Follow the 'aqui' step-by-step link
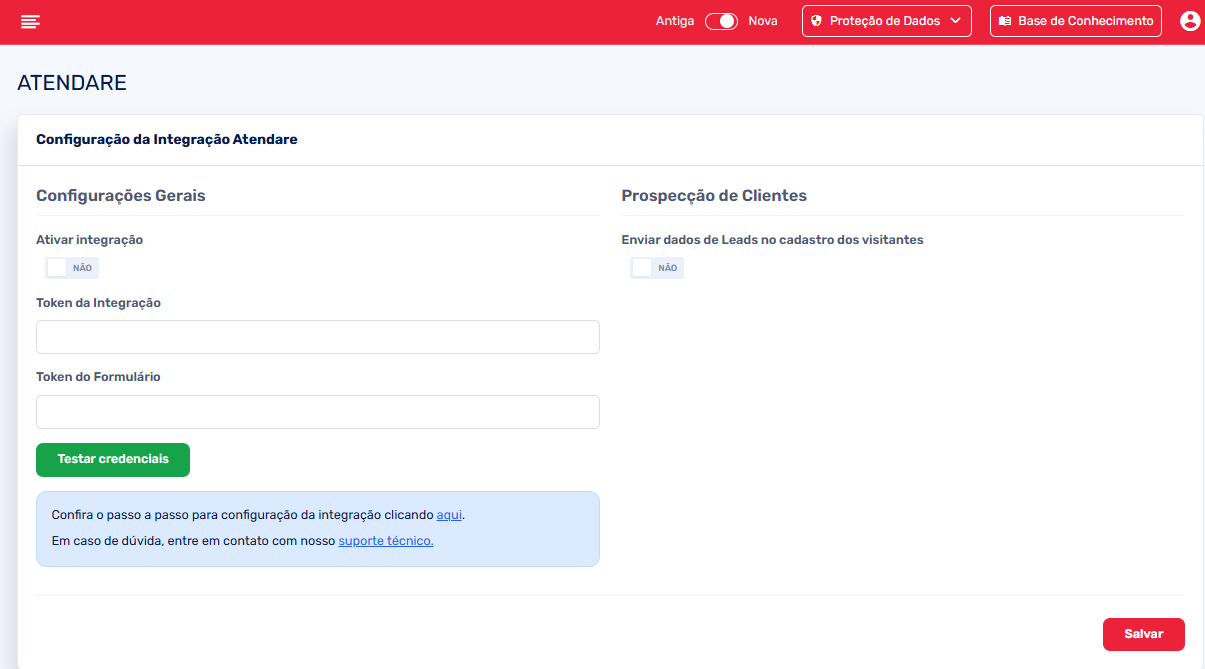This screenshot has height=669, width=1205. 449,515
